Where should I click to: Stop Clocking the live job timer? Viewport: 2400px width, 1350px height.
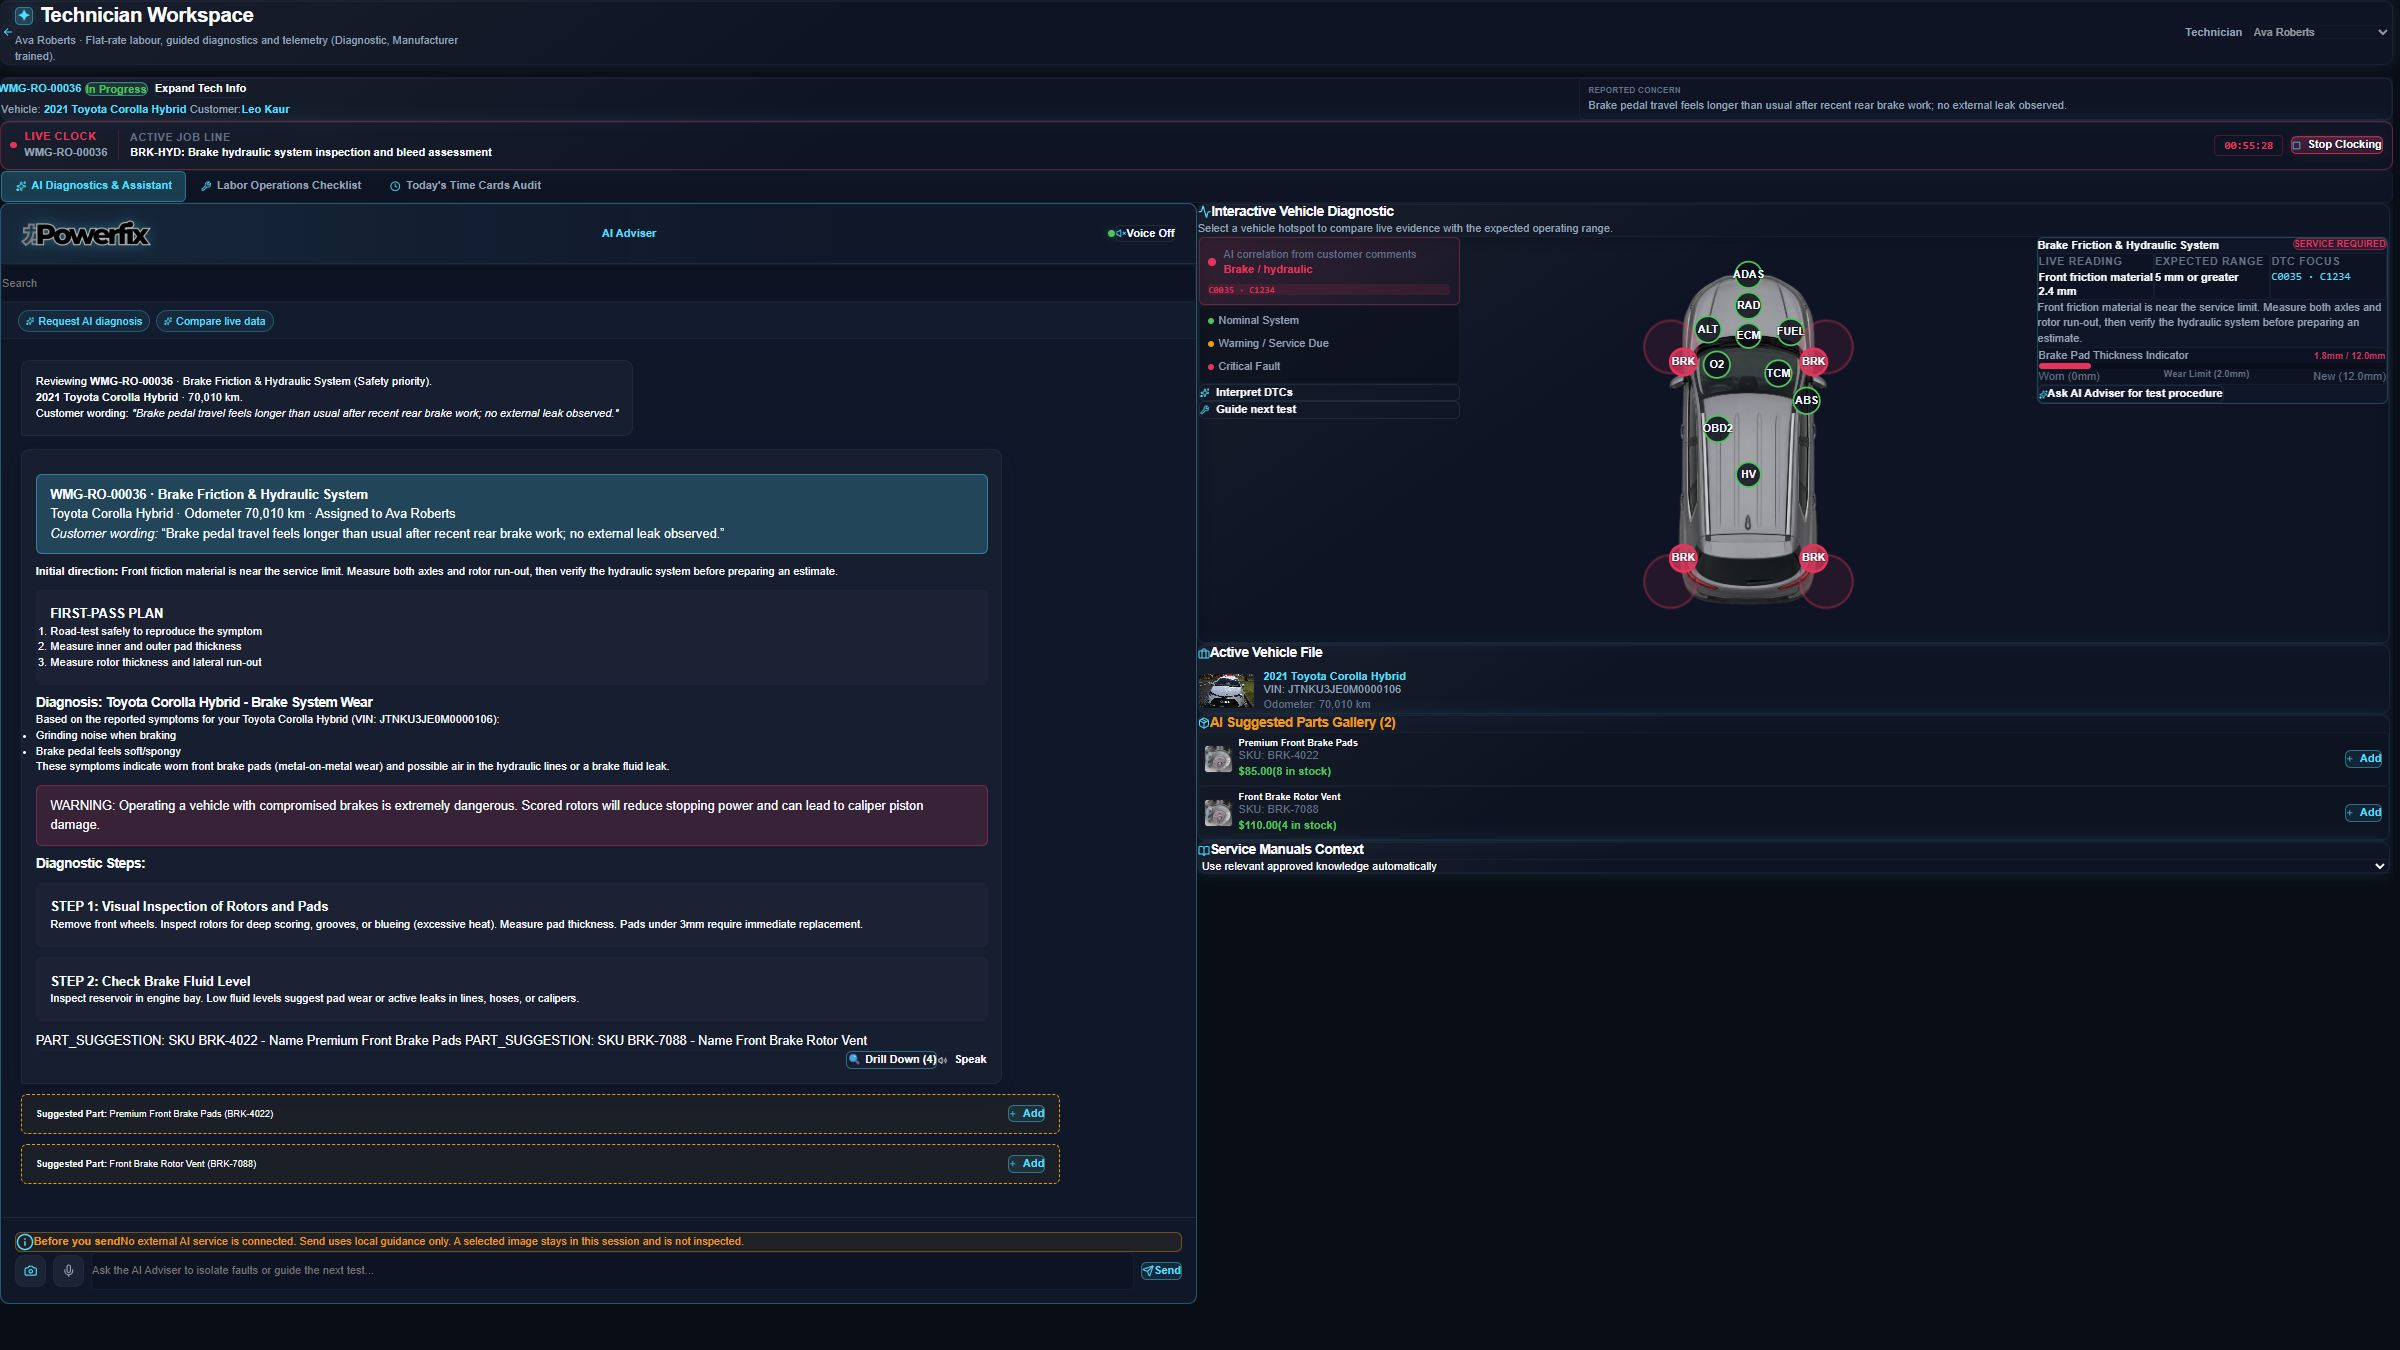pyautogui.click(x=2337, y=145)
